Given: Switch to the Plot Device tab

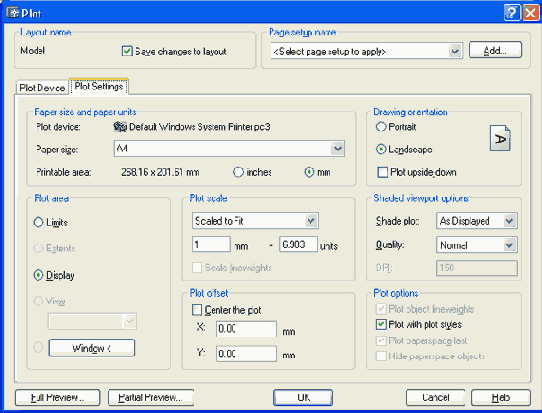Looking at the screenshot, I should pos(42,88).
